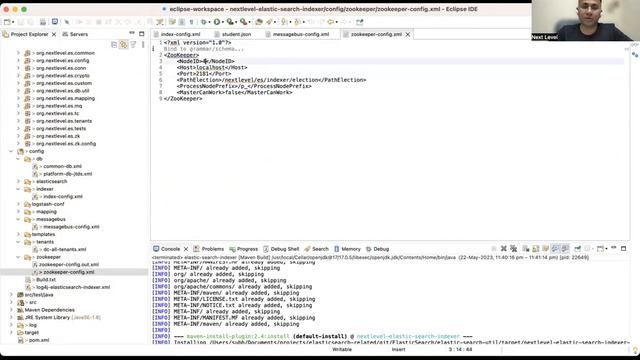The width and height of the screenshot is (640, 360).
Task: Open dropdown arrow next to Debug button
Action: point(209,22)
